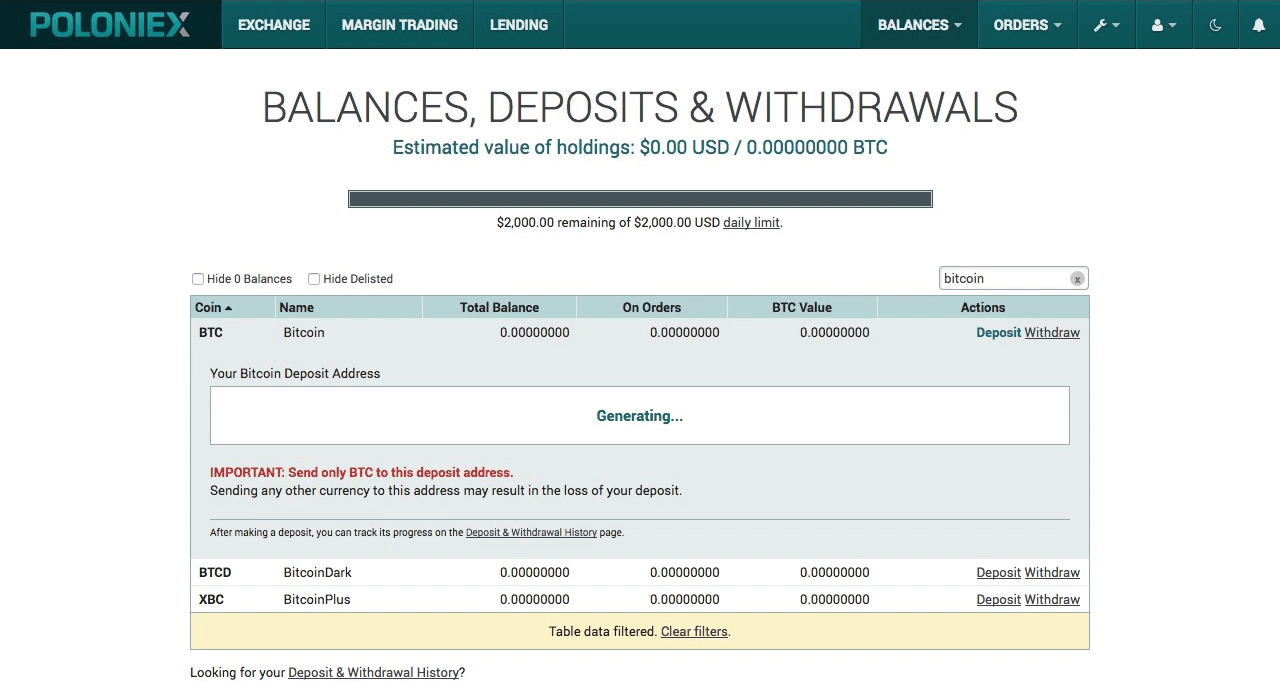Click Withdraw for Bitcoin (BTC)
1280x681 pixels.
click(x=1052, y=332)
